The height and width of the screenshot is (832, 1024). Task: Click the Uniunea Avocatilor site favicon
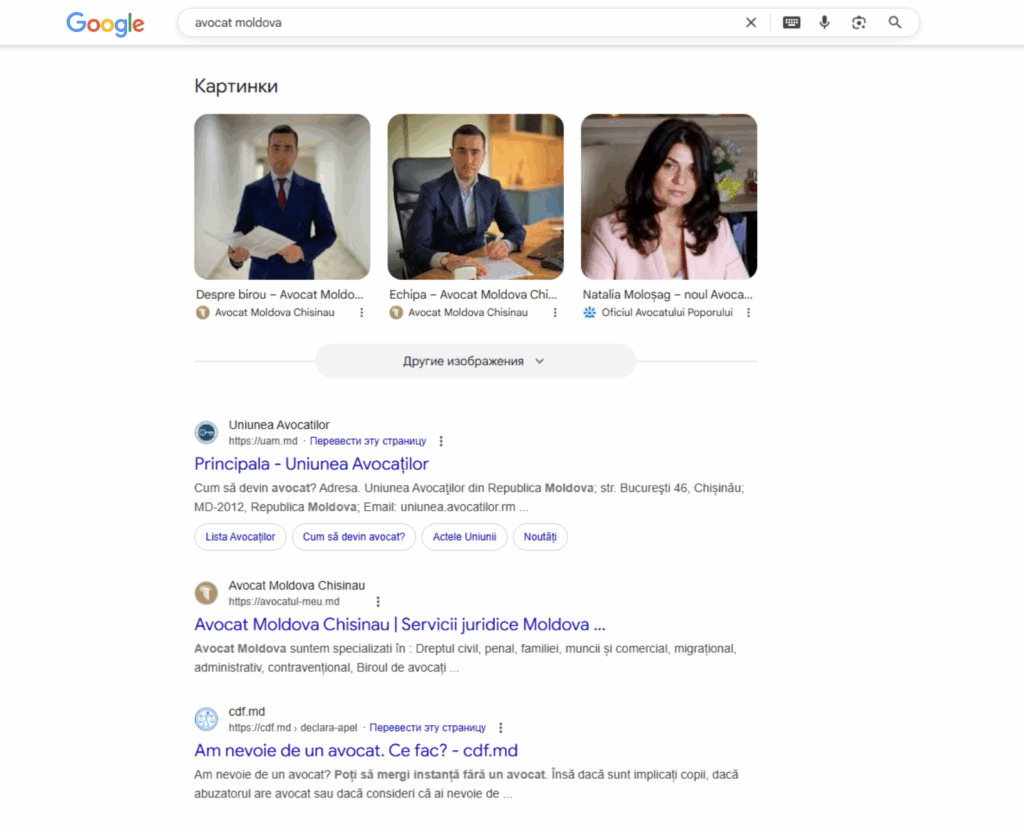coord(206,433)
